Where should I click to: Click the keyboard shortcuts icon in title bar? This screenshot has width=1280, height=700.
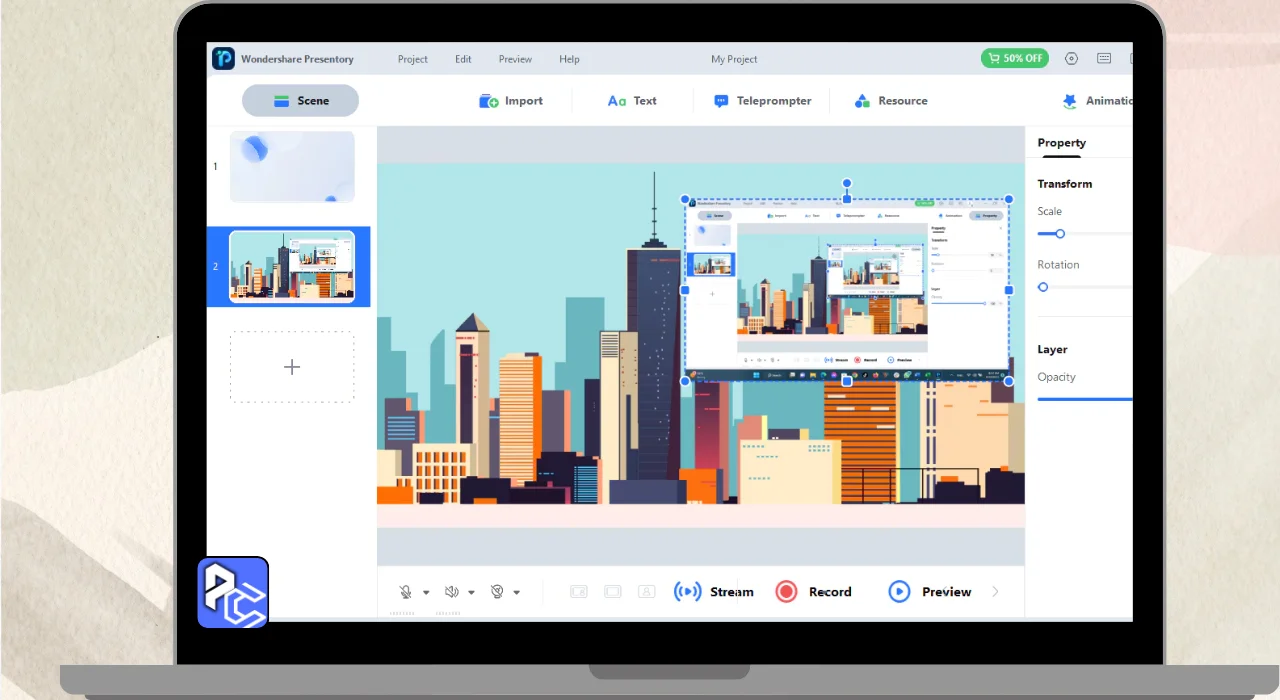pos(1104,59)
